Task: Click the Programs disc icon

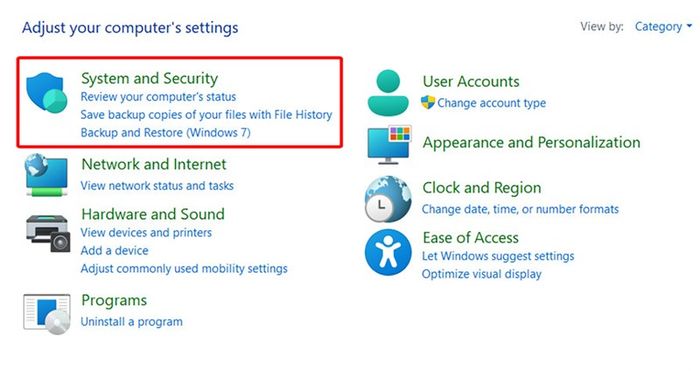Action: click(x=47, y=314)
